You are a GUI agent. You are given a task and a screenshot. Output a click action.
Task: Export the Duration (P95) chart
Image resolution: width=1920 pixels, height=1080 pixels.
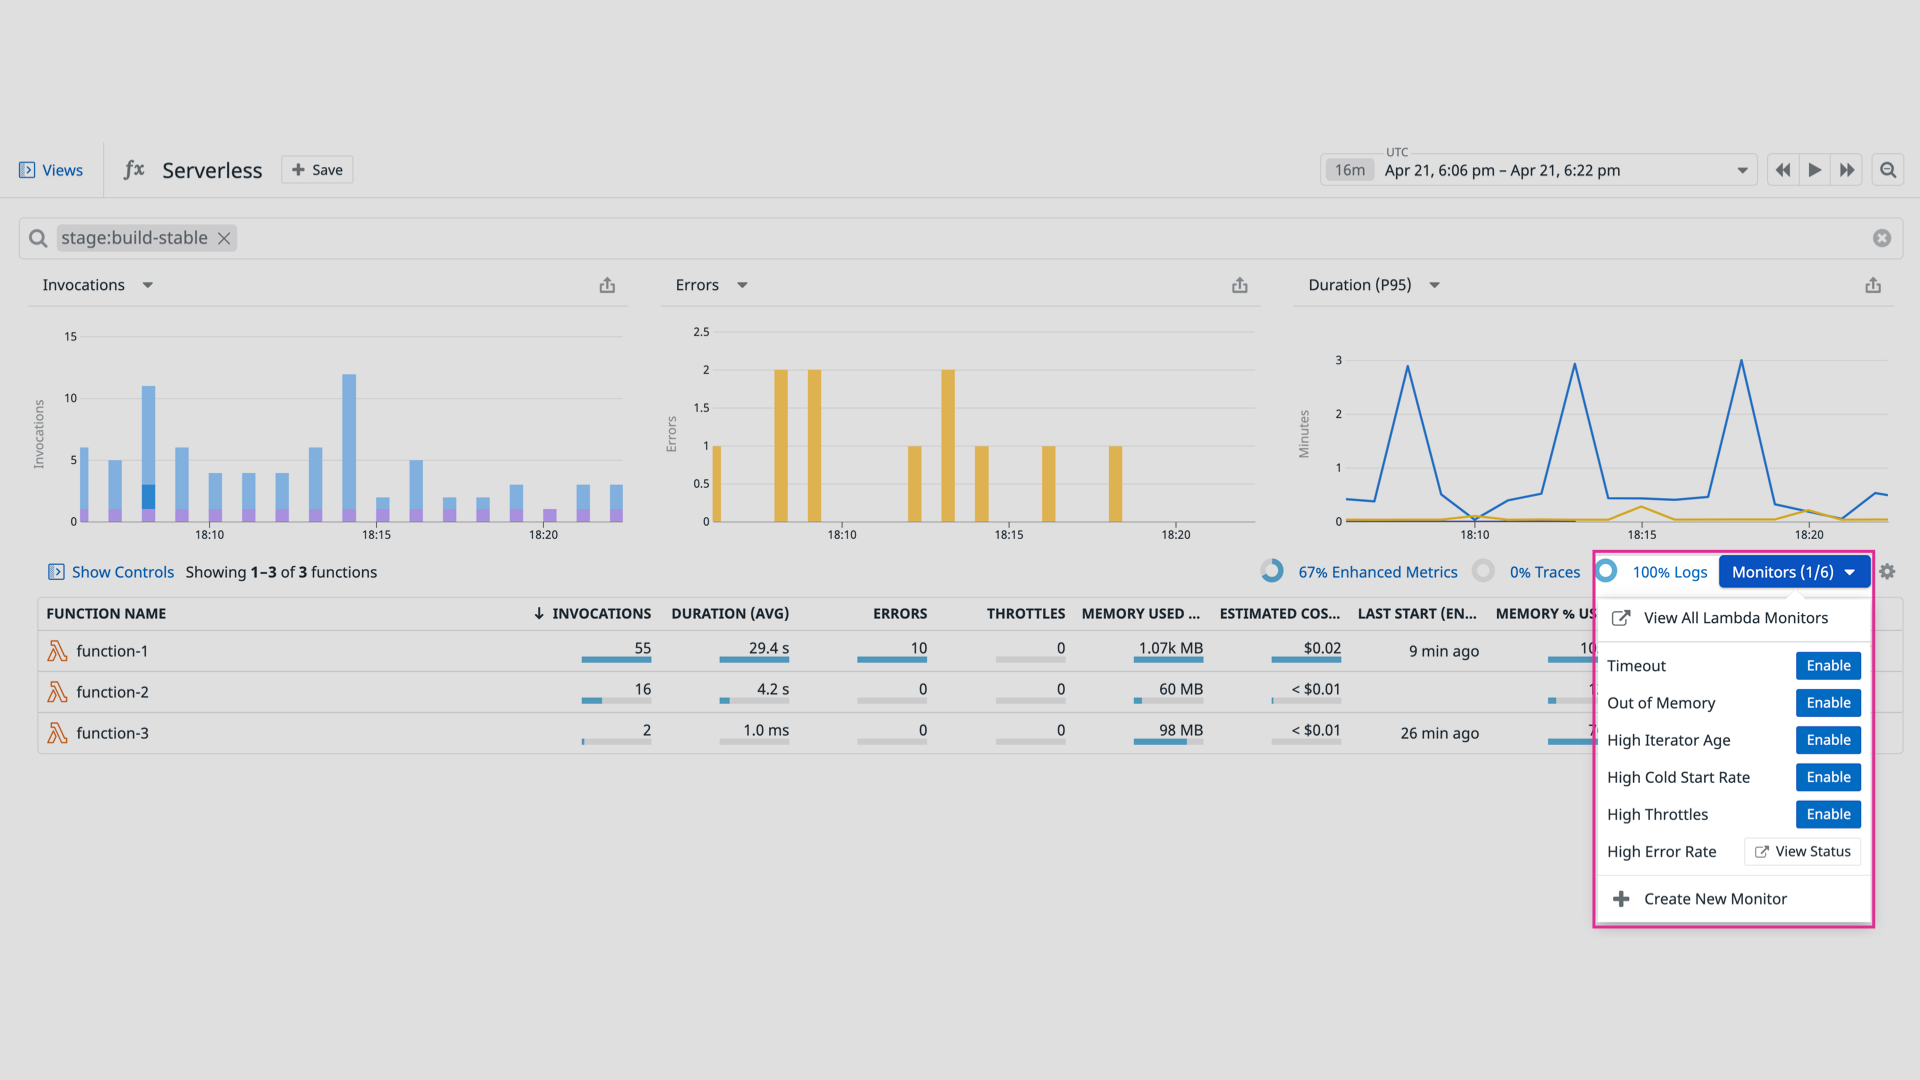pyautogui.click(x=1872, y=285)
